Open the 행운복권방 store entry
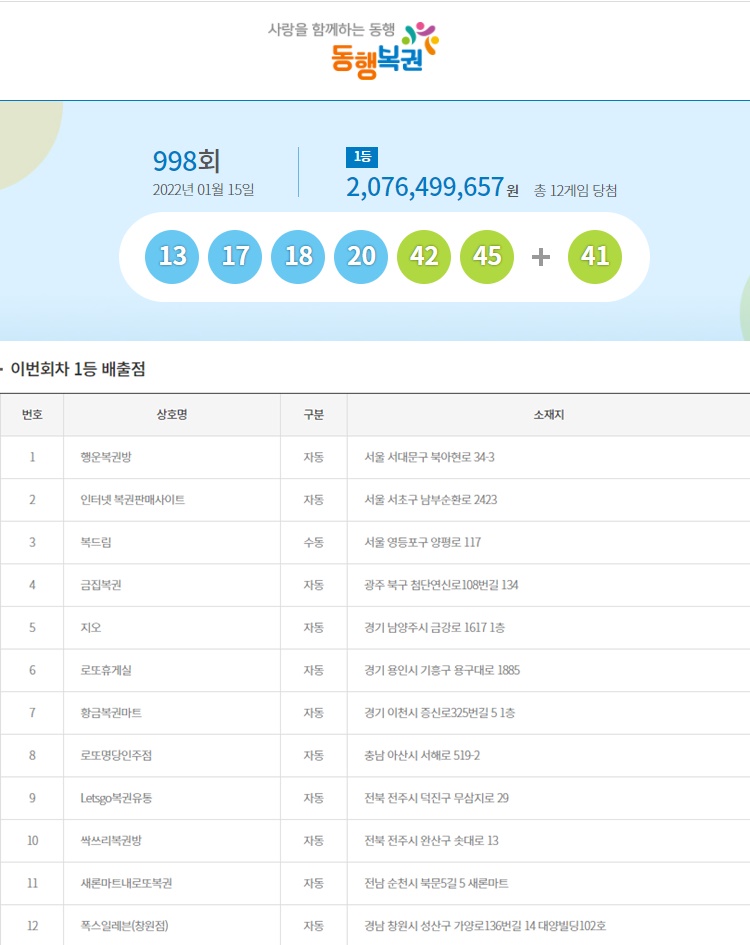This screenshot has width=750, height=945. 105,457
